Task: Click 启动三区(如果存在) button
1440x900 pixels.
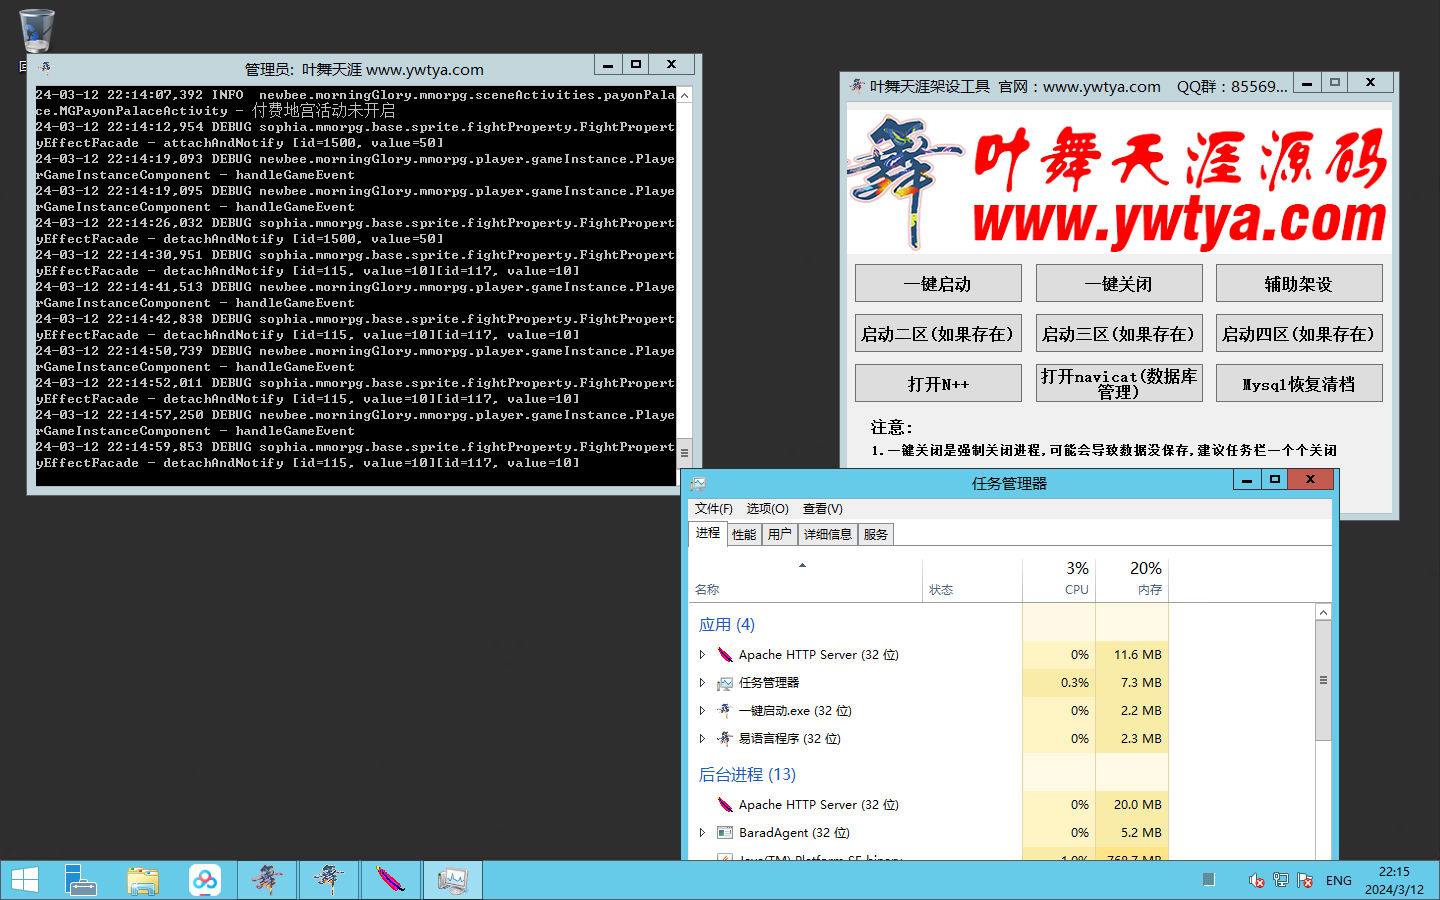Action: click(x=1119, y=333)
